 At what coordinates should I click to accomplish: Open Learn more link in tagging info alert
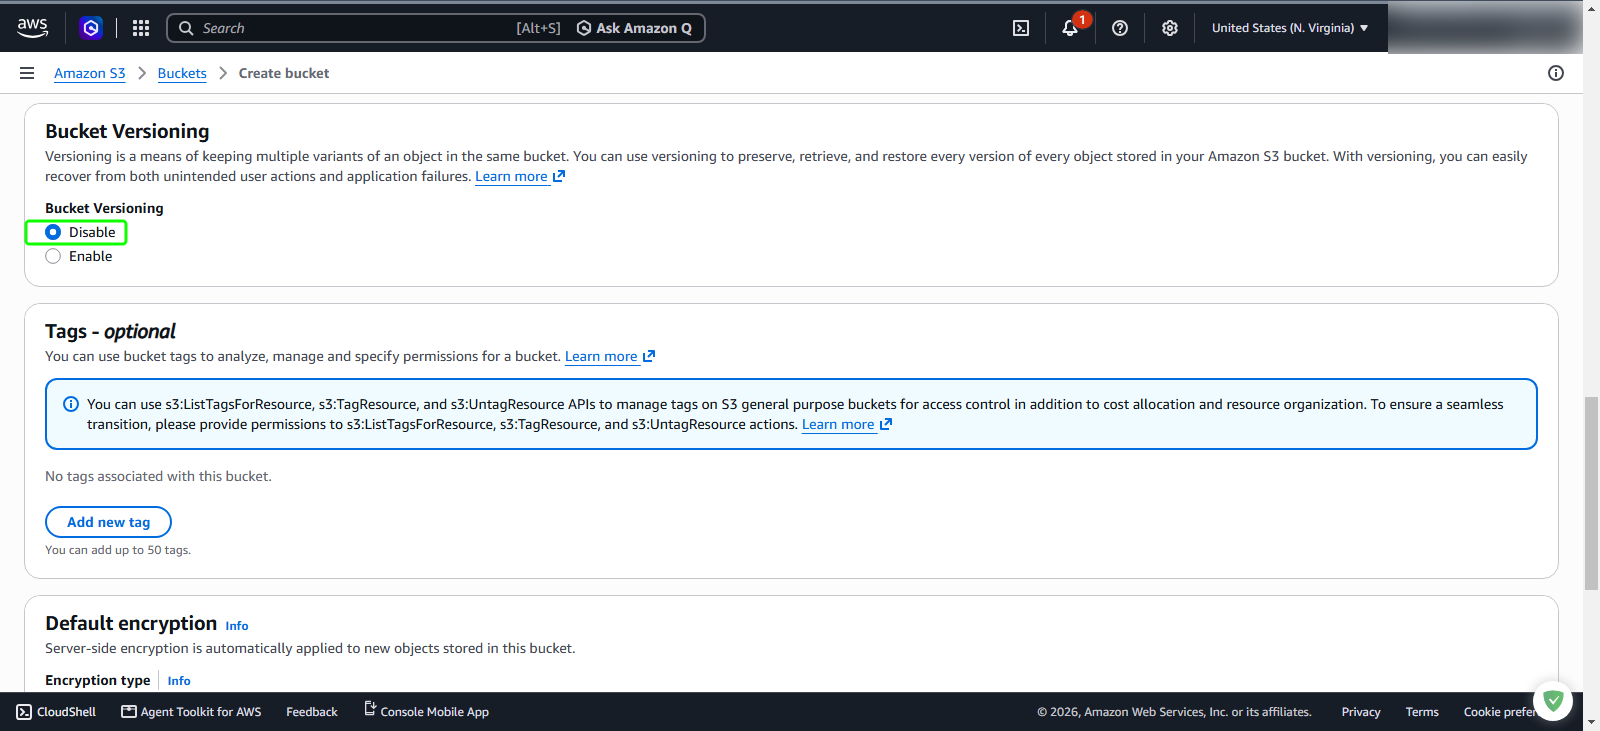point(847,424)
